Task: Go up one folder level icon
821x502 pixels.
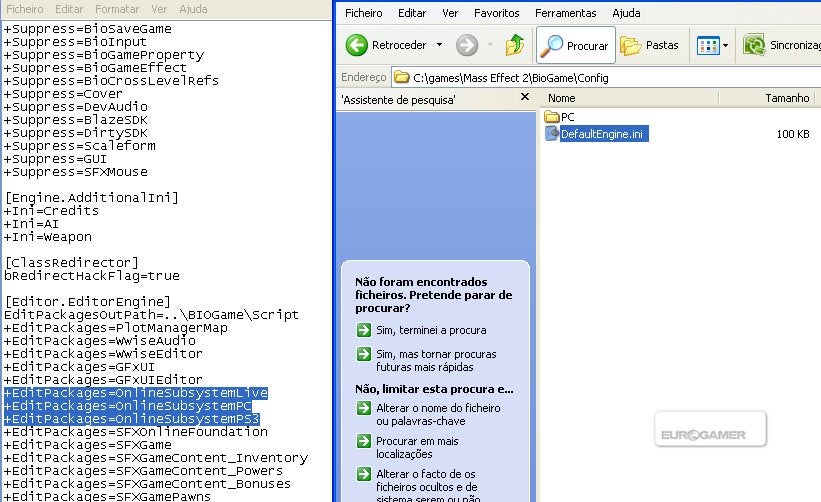Action: pos(515,45)
